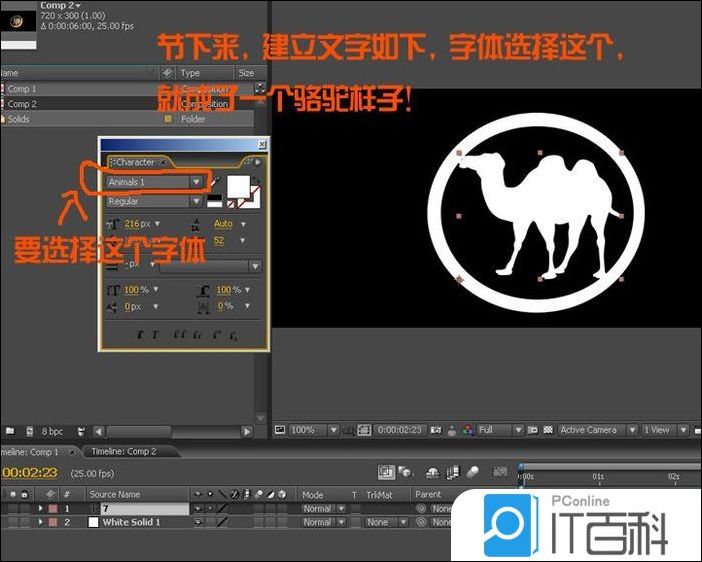The image size is (702, 562).
Task: Open the 1 View layout dropdown
Action: click(664, 430)
